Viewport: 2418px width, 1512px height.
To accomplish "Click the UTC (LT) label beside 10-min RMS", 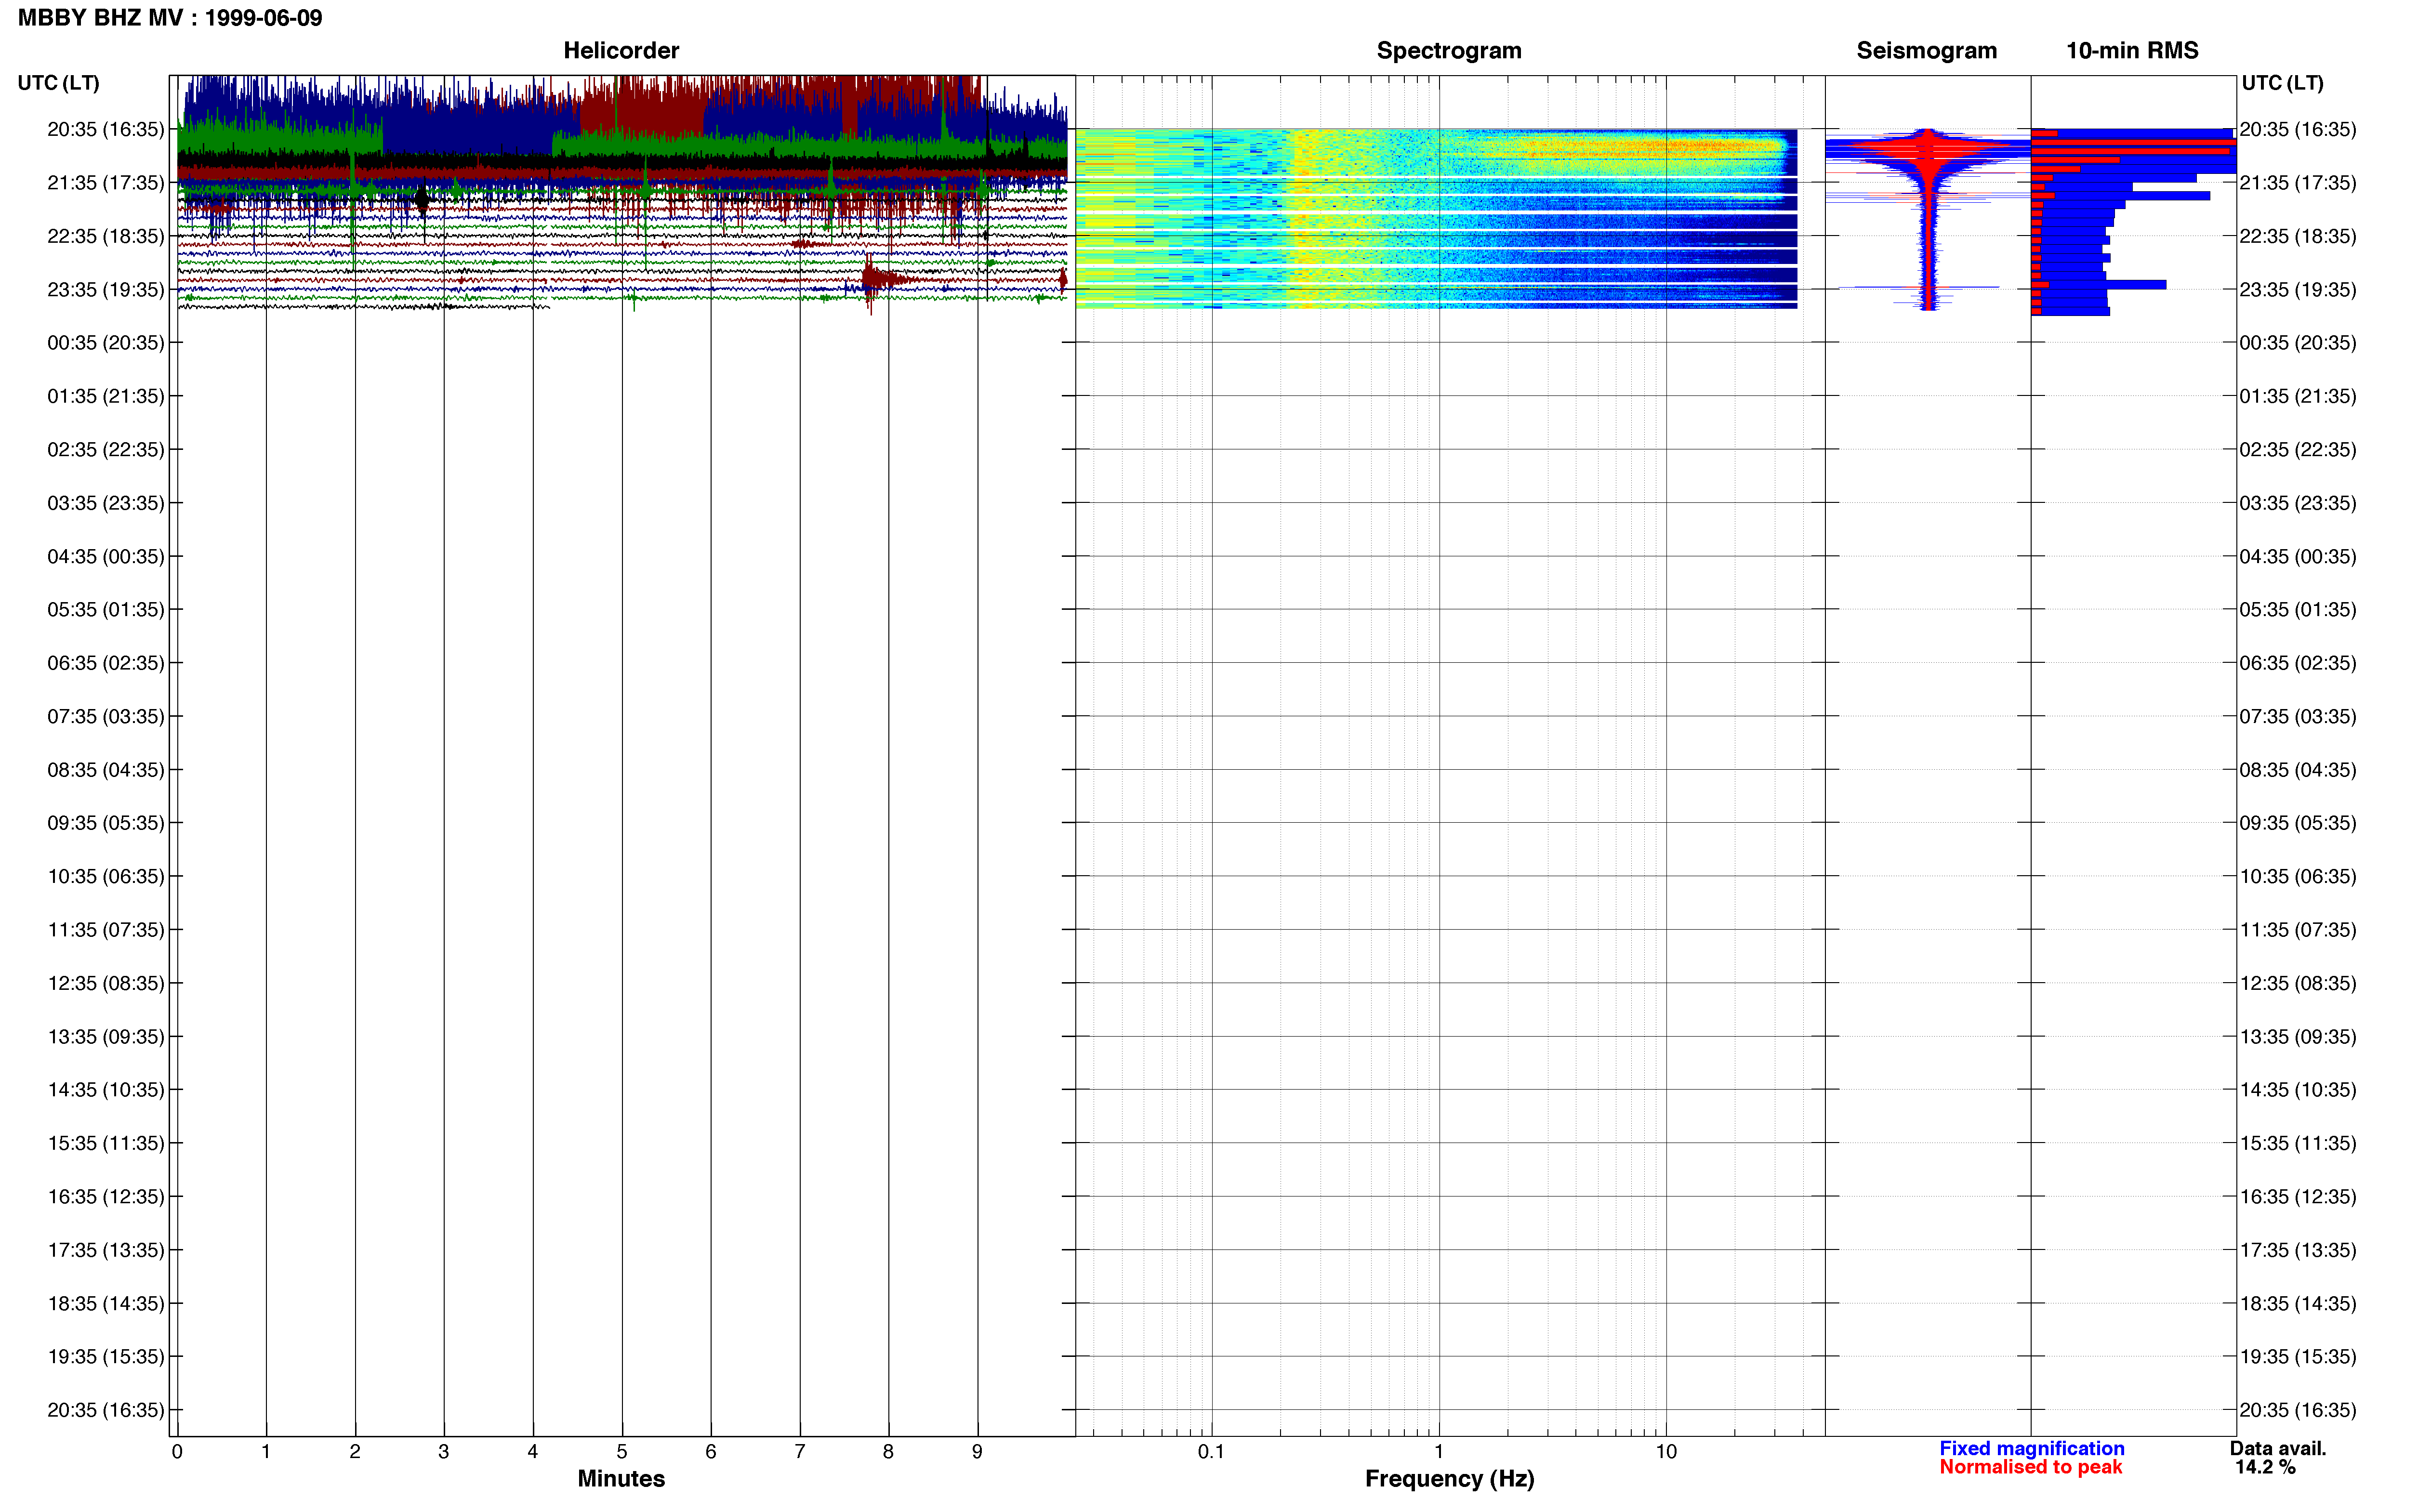I will point(2282,83).
